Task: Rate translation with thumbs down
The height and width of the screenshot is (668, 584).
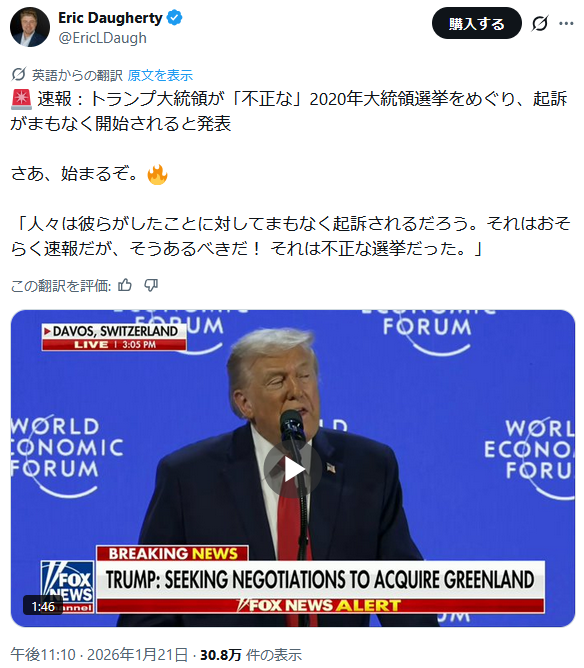Action: (151, 285)
